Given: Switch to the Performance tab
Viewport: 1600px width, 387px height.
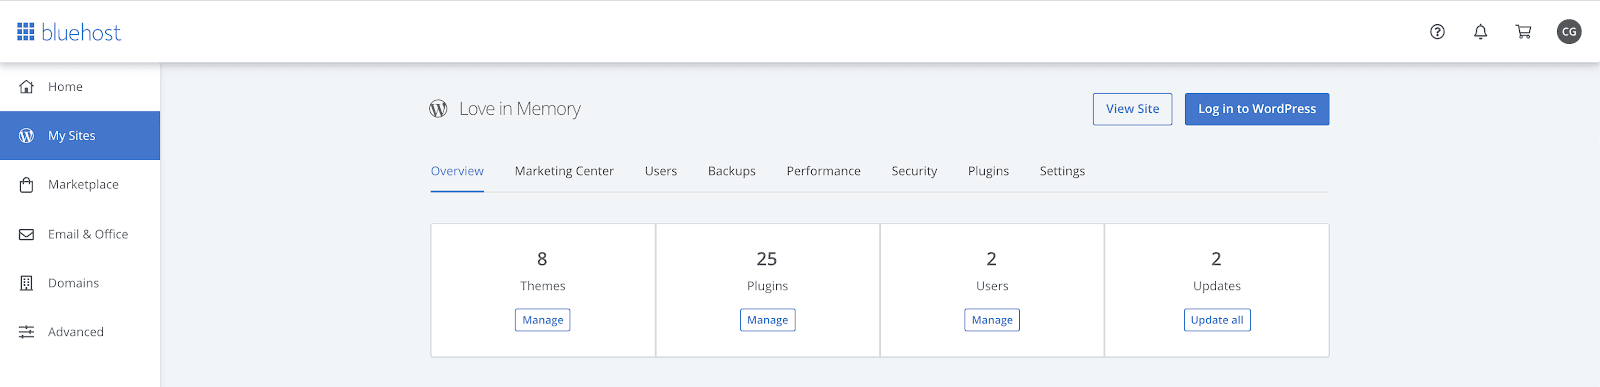Looking at the screenshot, I should pyautogui.click(x=823, y=171).
